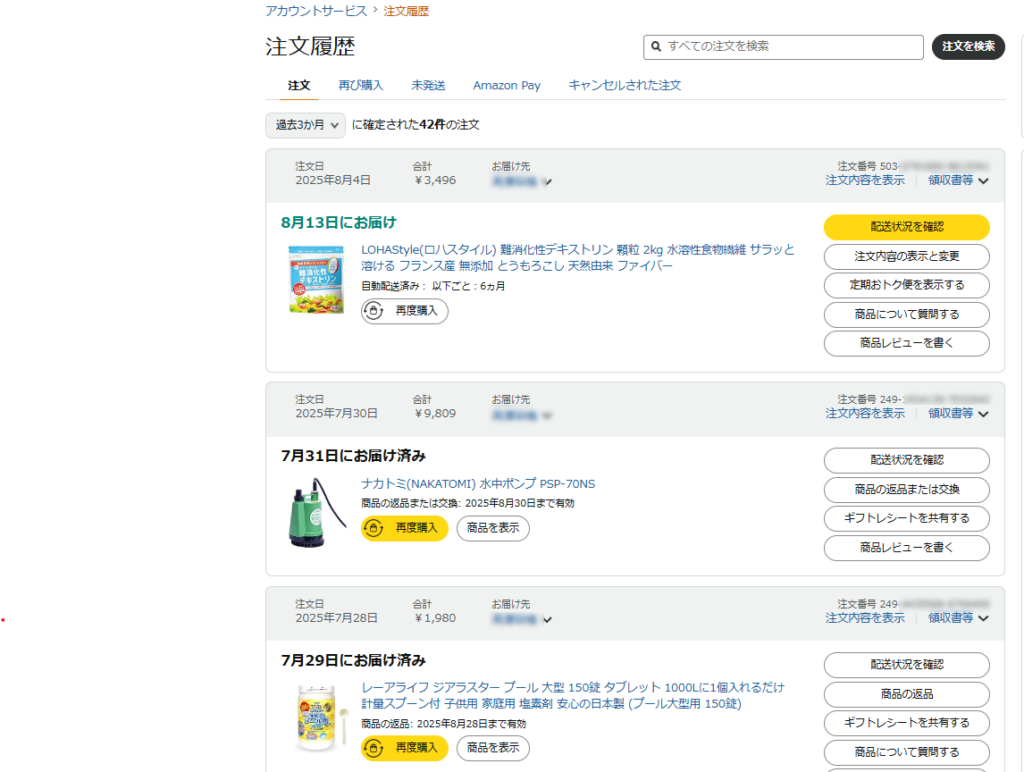Click the LOHAStyle dextrin product thumbnail
The height and width of the screenshot is (772, 1024).
click(316, 280)
